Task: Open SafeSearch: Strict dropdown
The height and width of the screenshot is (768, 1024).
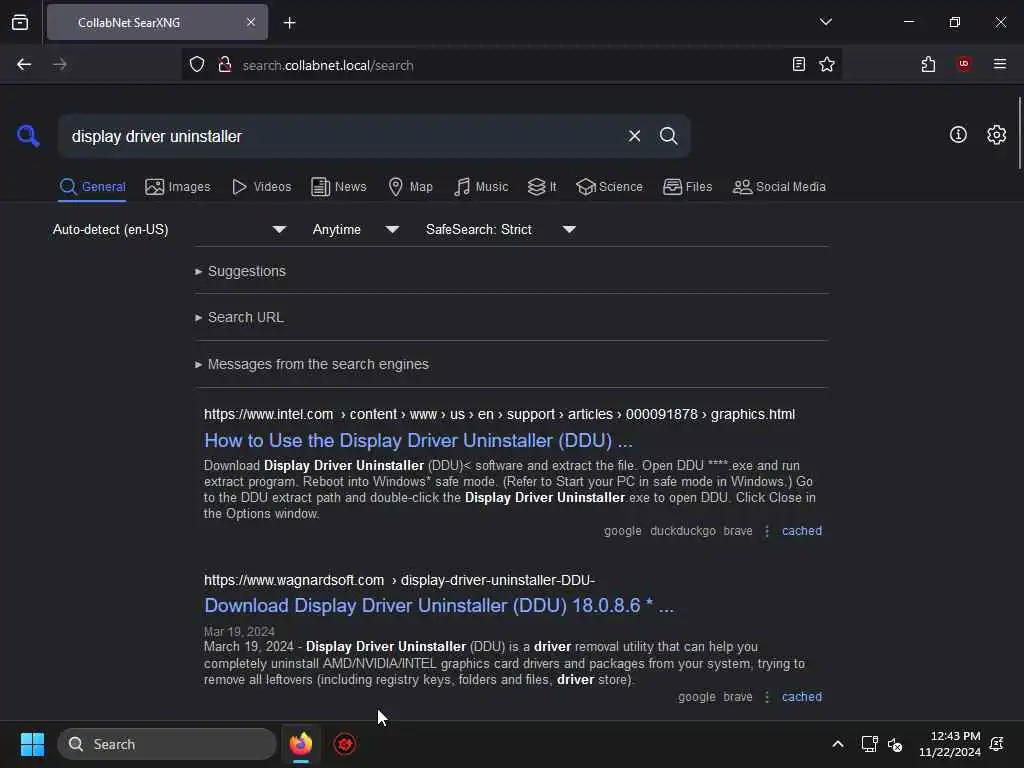Action: [501, 229]
